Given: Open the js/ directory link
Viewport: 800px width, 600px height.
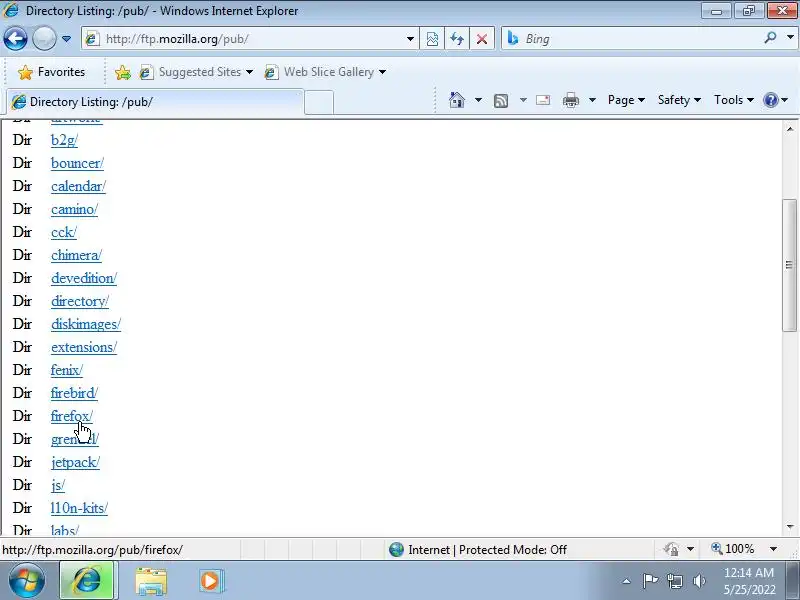Looking at the screenshot, I should click(58, 485).
